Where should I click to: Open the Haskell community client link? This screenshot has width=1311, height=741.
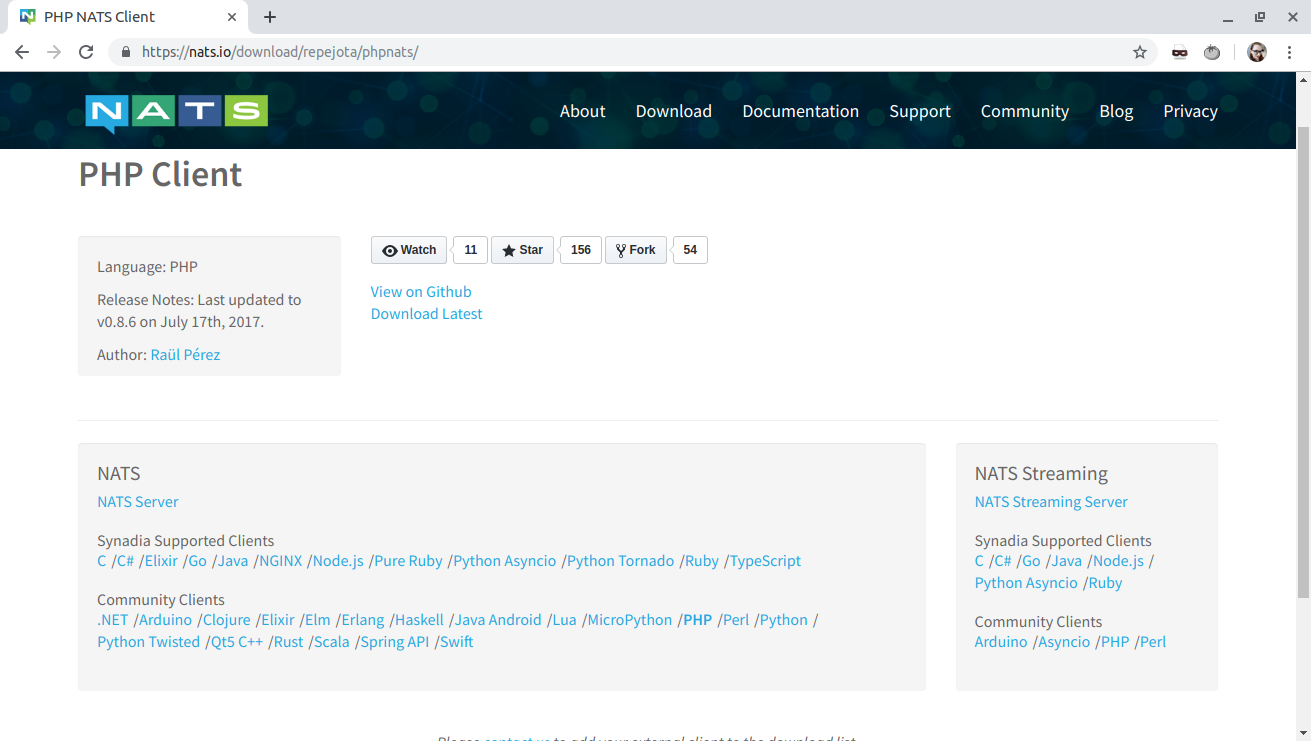coord(419,620)
